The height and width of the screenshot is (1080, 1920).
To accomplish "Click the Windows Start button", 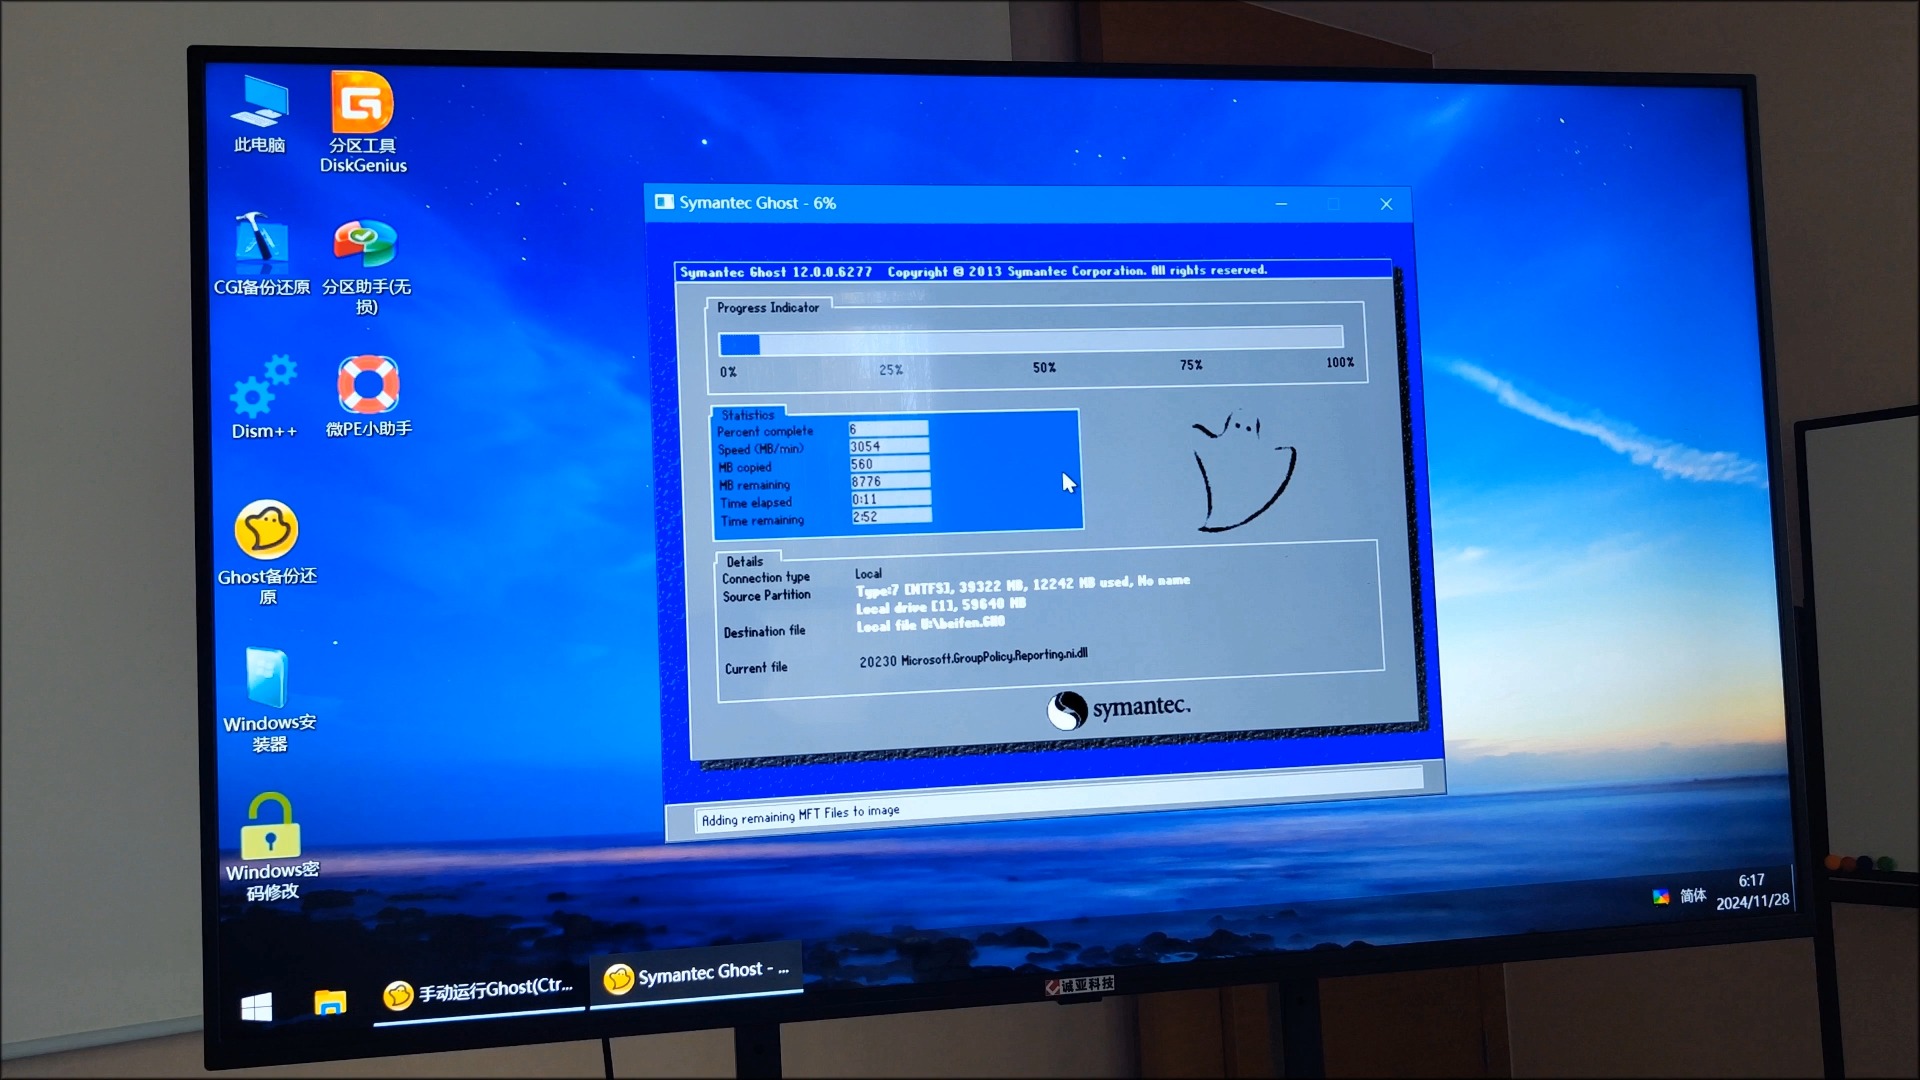I will [257, 1007].
